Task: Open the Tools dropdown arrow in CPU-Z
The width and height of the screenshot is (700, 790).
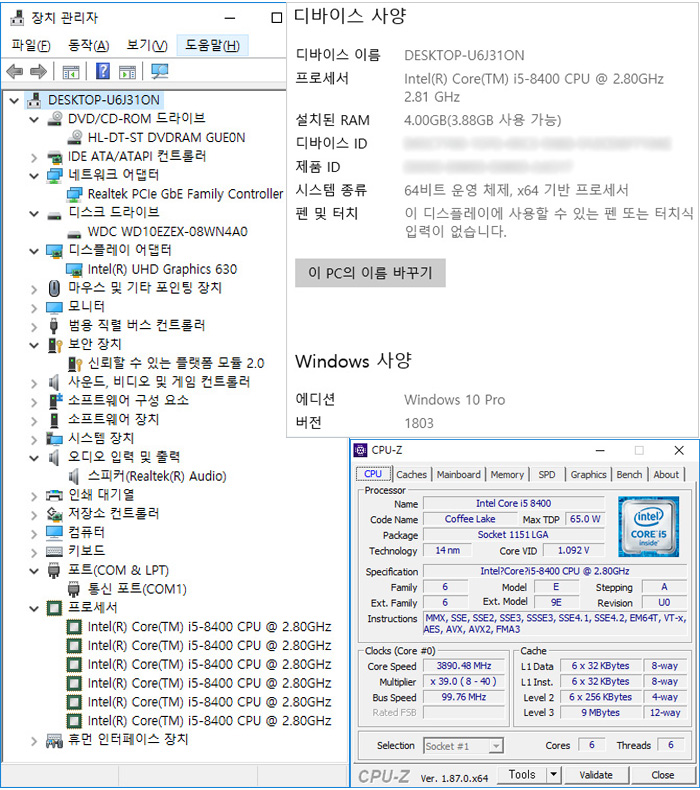Action: pyautogui.click(x=553, y=774)
